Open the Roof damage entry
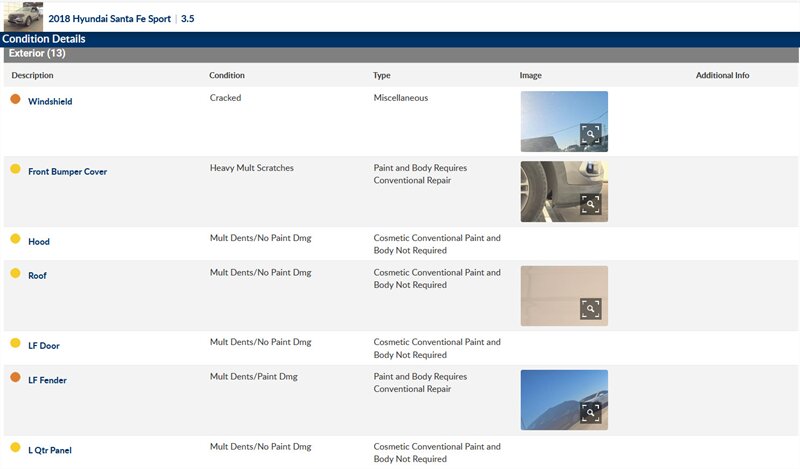Viewport: 800px width, 469px height. pyautogui.click(x=37, y=276)
